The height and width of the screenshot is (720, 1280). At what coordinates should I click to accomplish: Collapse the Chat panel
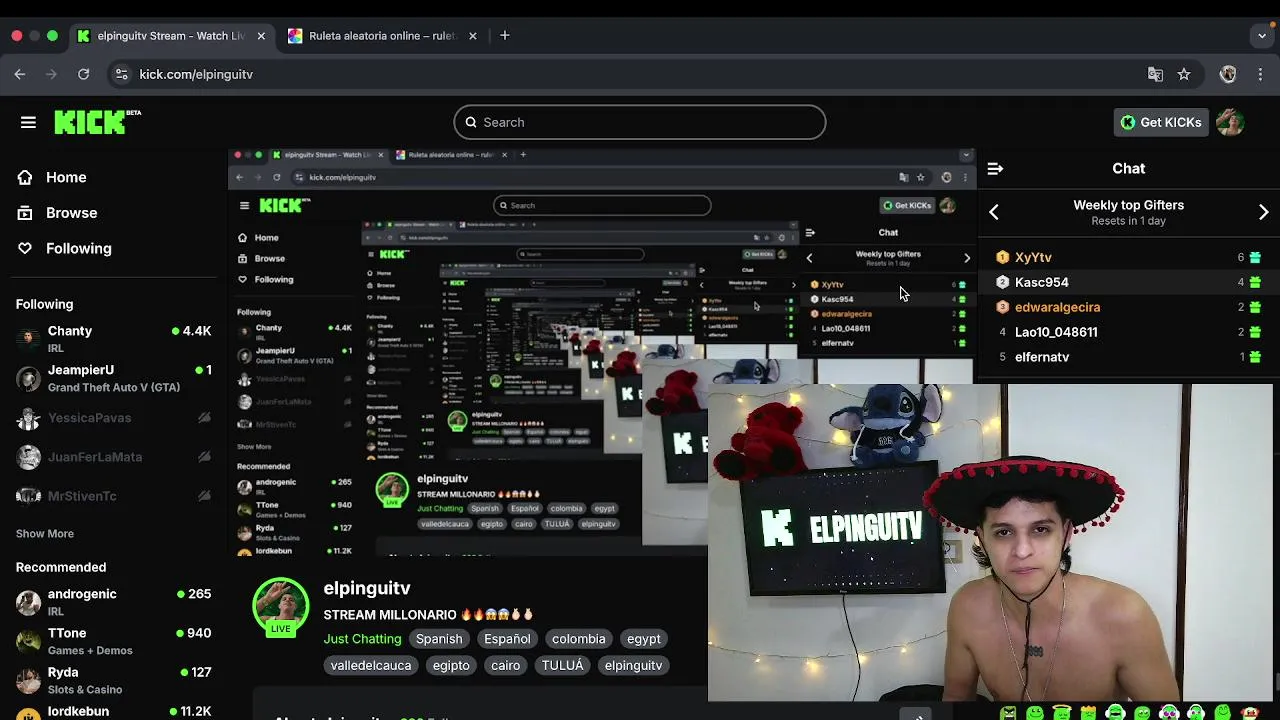995,169
